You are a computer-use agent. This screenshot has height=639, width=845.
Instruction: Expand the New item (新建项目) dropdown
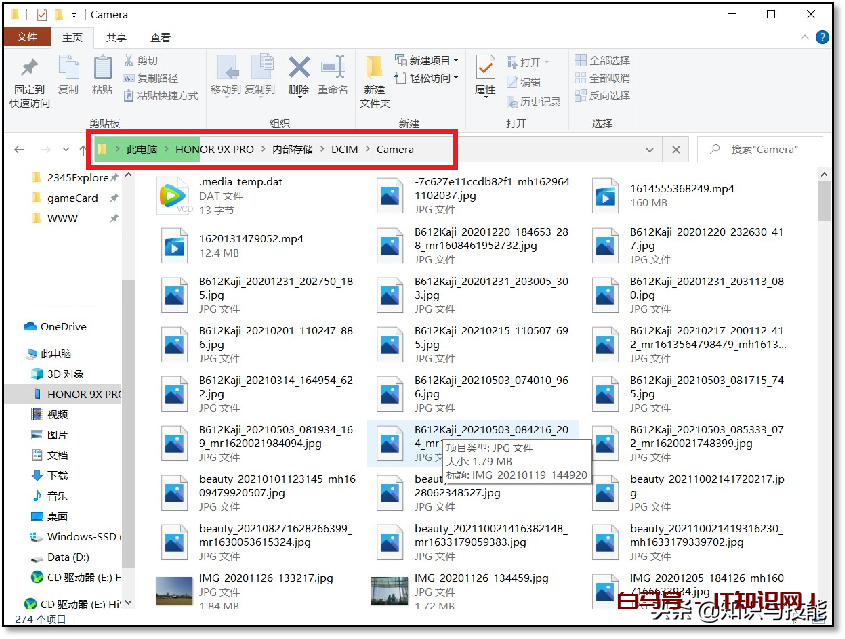(x=428, y=60)
